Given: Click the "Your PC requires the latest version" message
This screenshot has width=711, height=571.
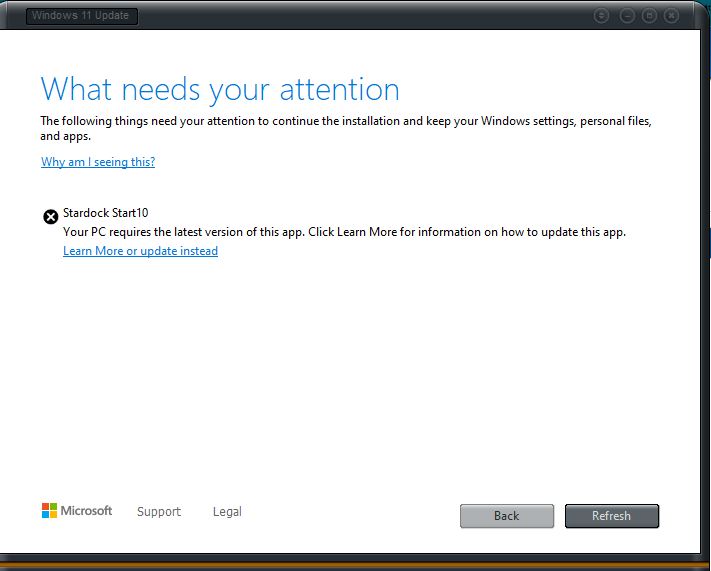Looking at the screenshot, I should pos(344,232).
